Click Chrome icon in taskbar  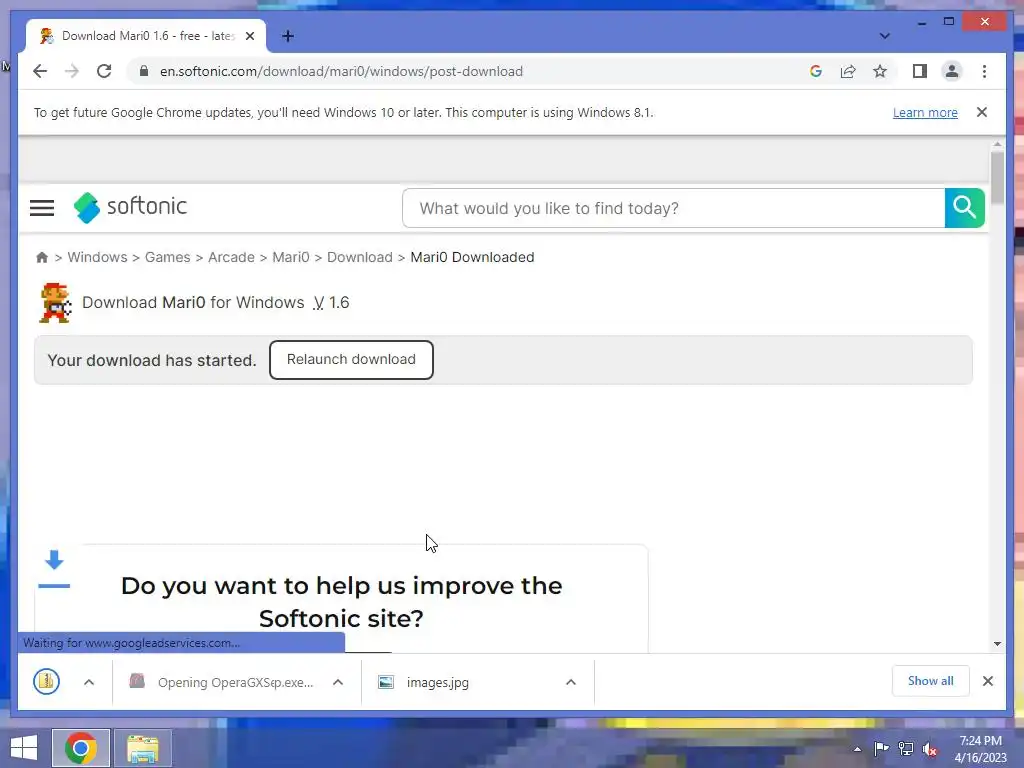point(81,748)
